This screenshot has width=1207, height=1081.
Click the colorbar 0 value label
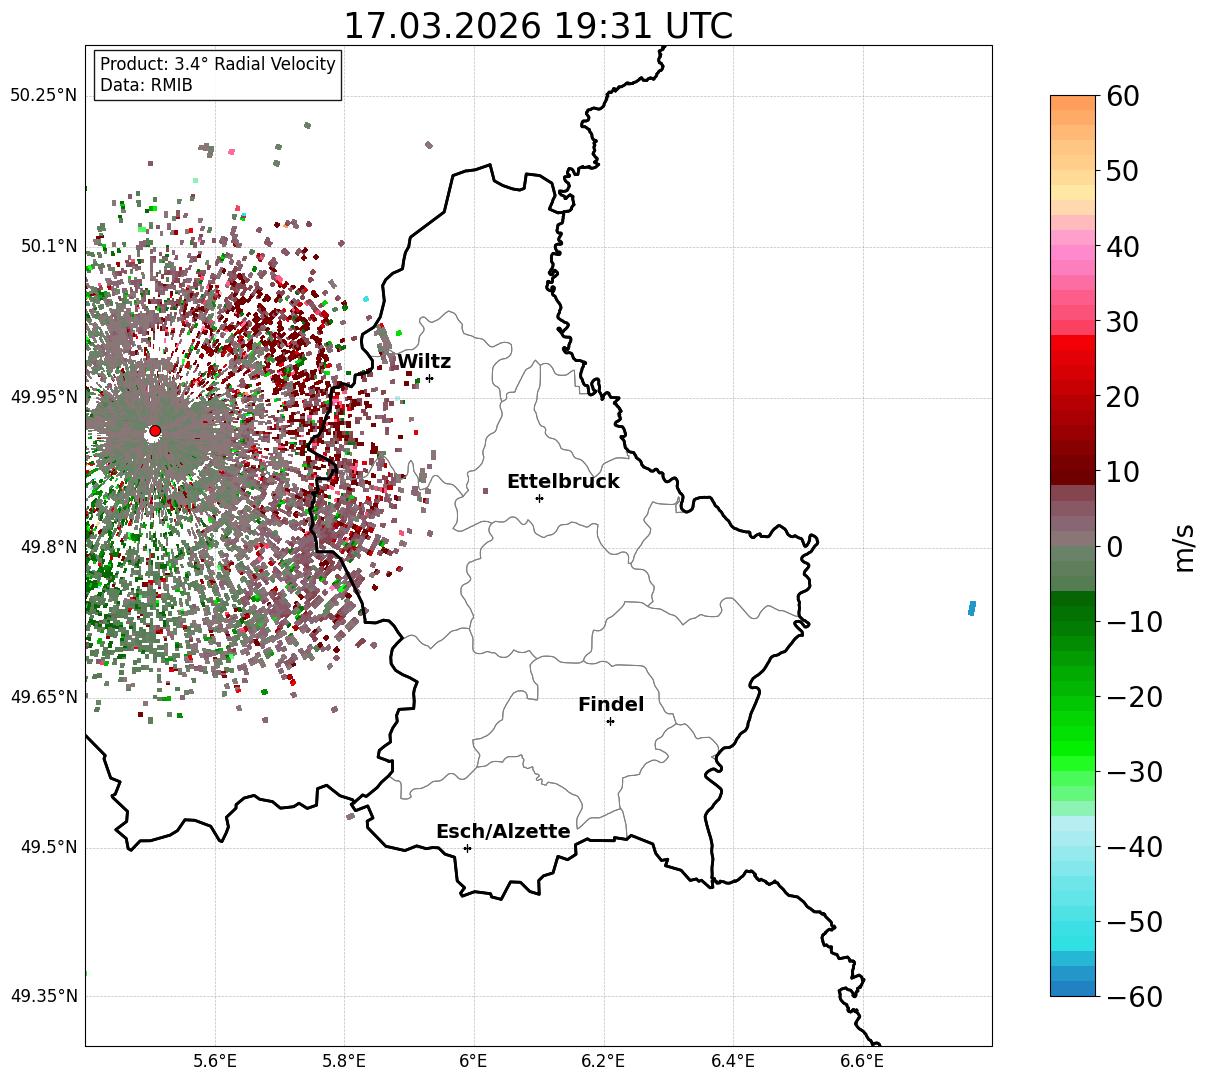point(1115,547)
